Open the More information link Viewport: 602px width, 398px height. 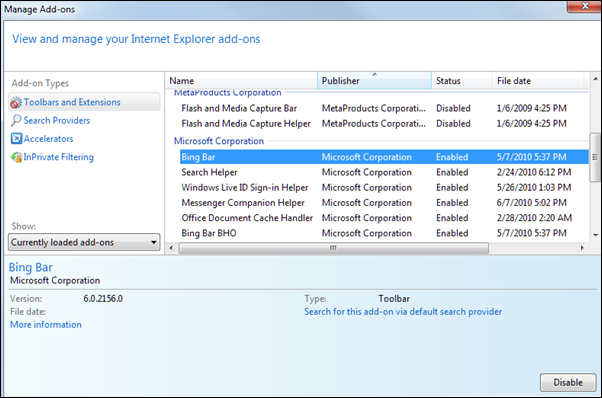(x=46, y=325)
